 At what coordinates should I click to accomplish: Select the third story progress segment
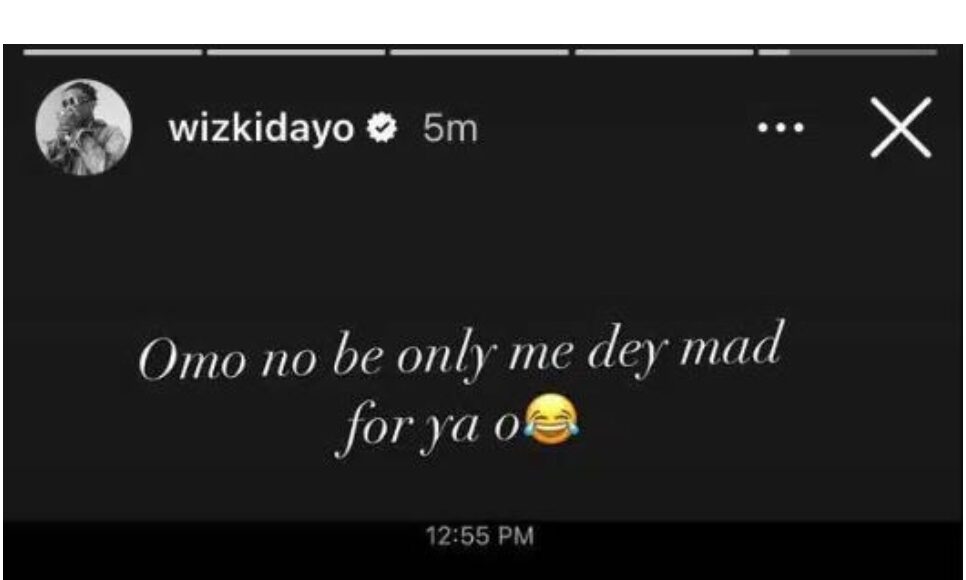click(x=479, y=51)
